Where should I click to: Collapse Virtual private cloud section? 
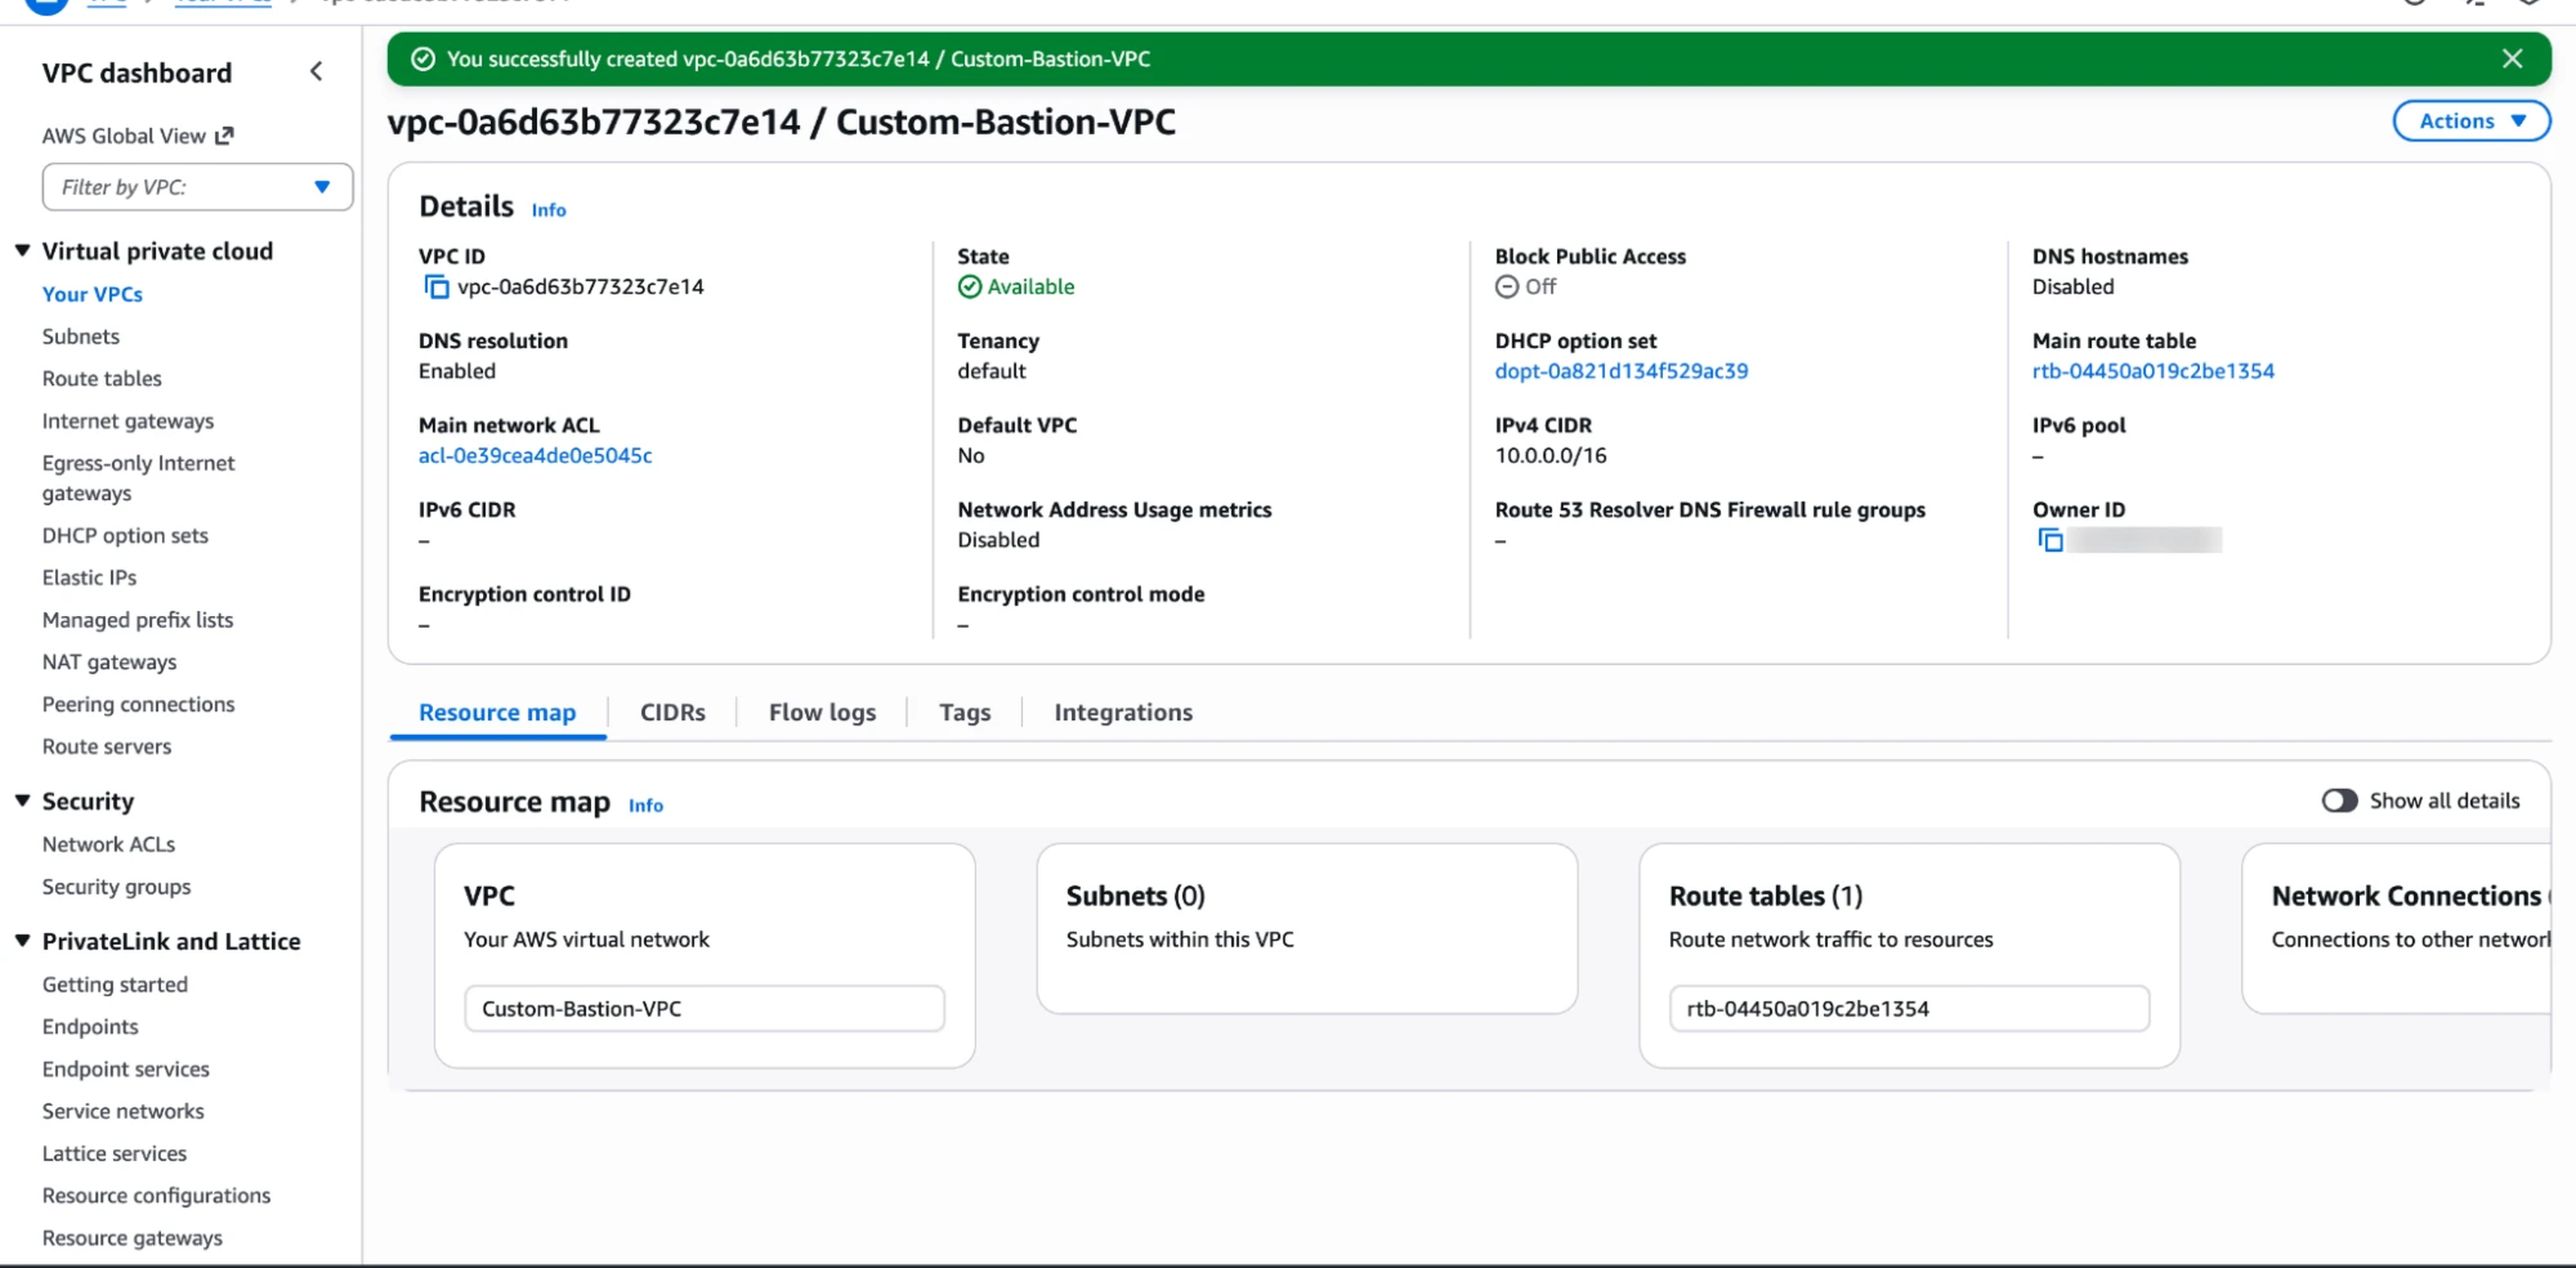[22, 251]
